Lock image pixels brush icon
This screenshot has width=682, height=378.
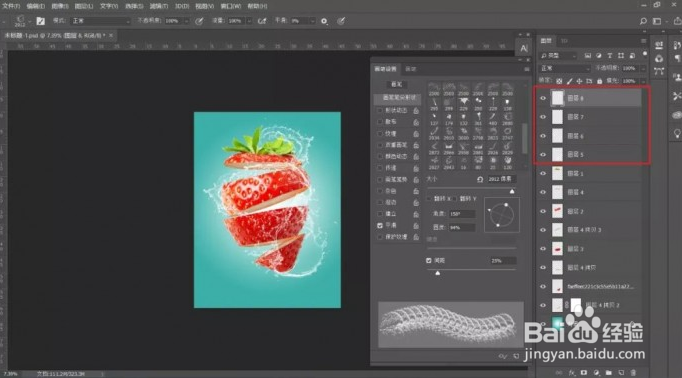coord(569,81)
